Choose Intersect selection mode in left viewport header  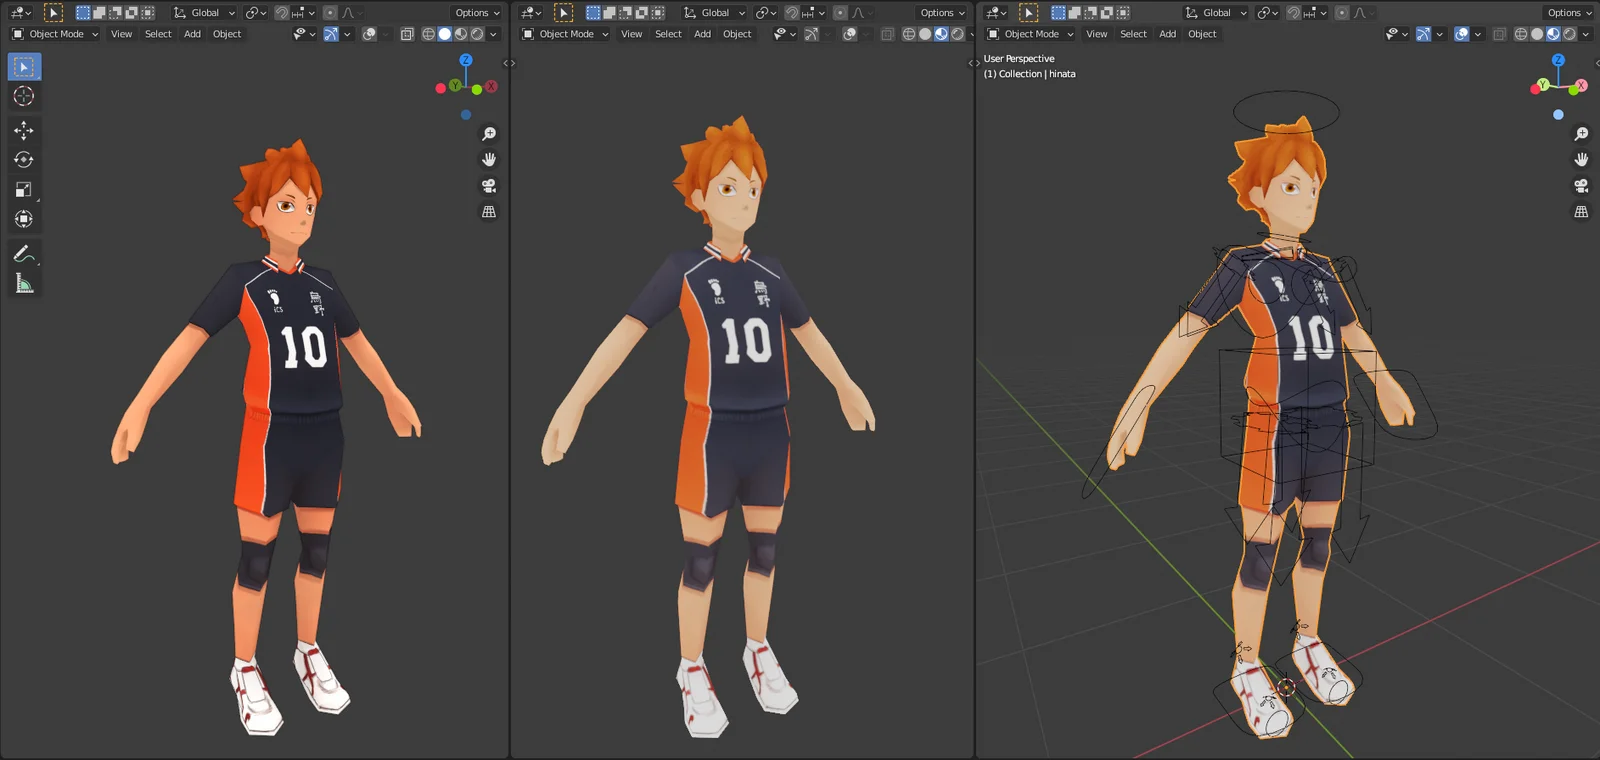[147, 13]
